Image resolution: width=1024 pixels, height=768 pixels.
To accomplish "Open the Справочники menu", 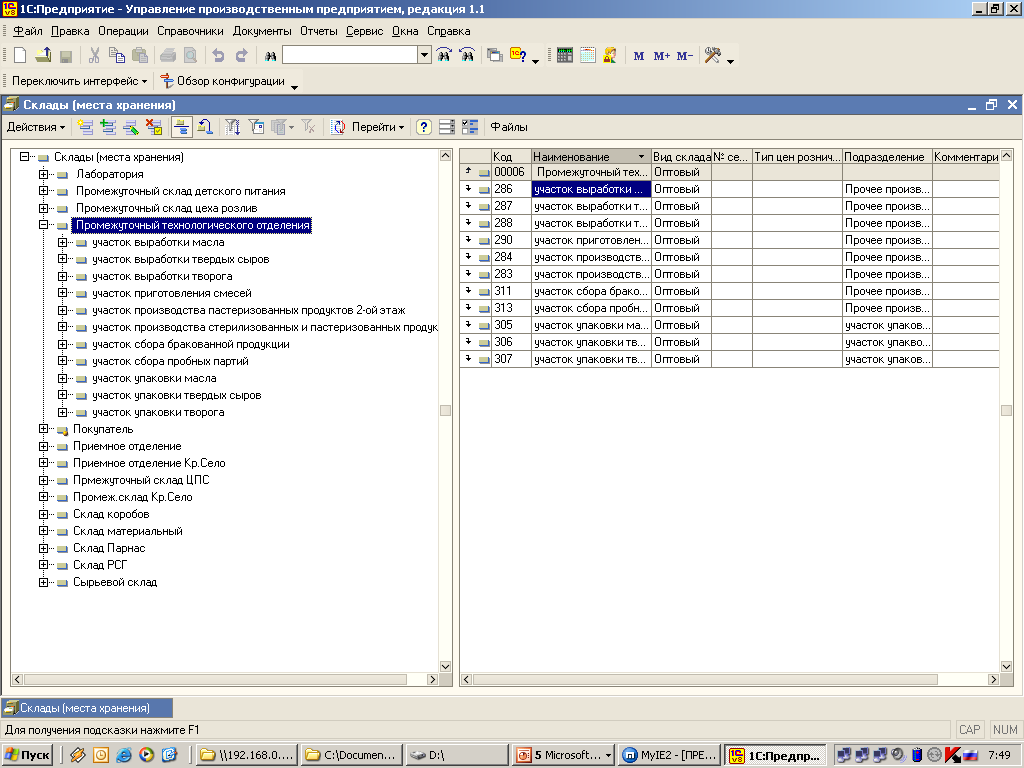I will click(190, 31).
